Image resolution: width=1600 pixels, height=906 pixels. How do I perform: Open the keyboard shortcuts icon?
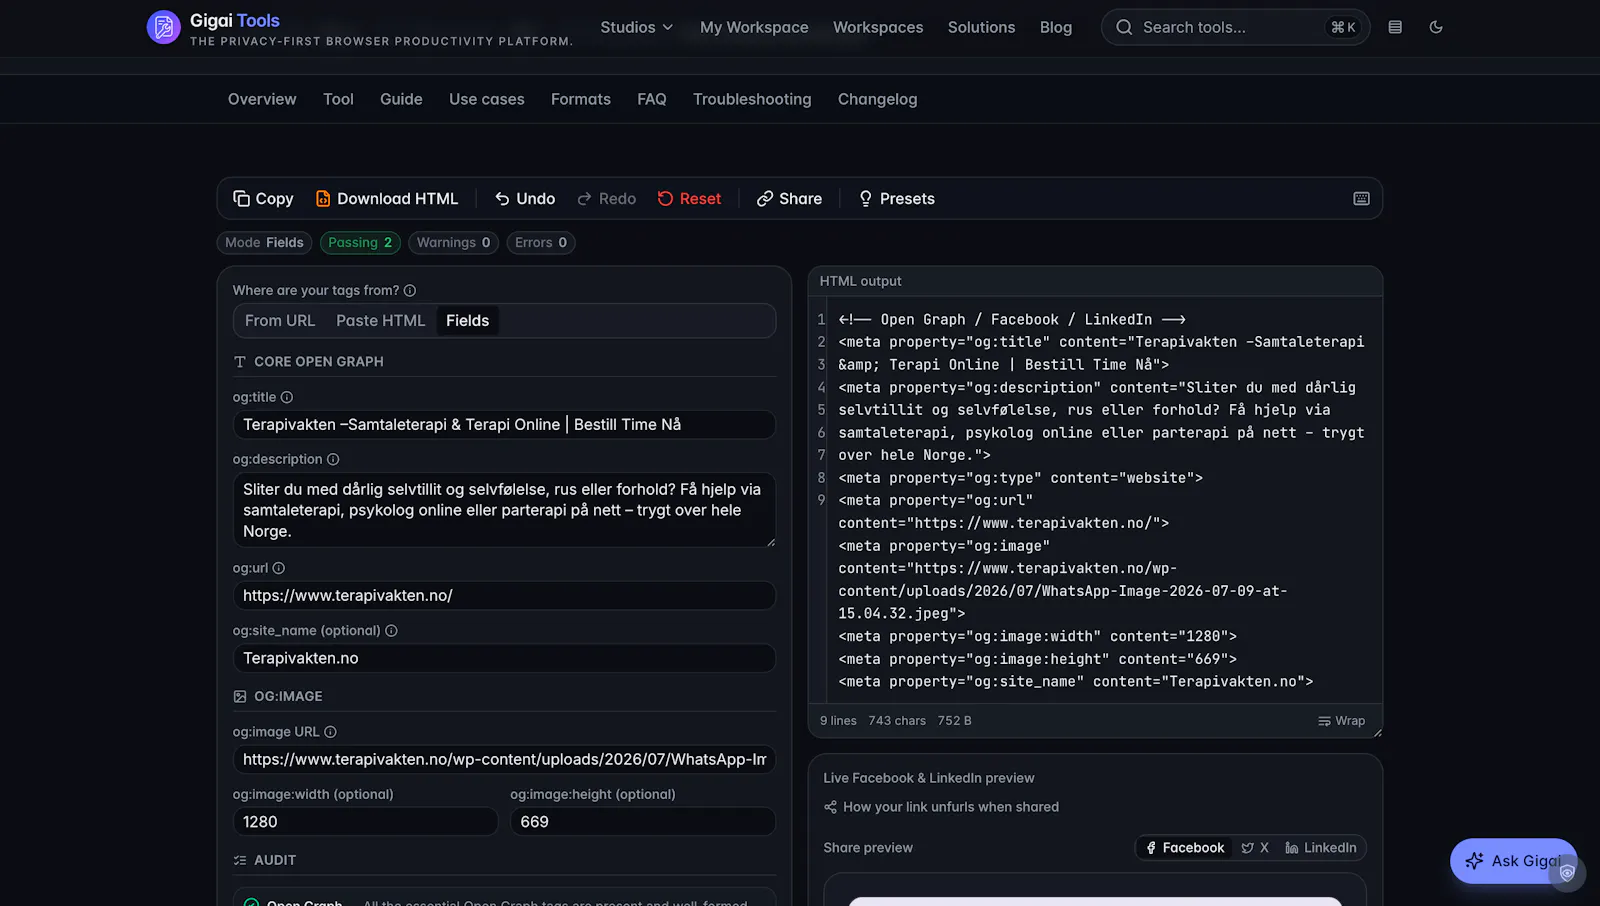point(1361,199)
